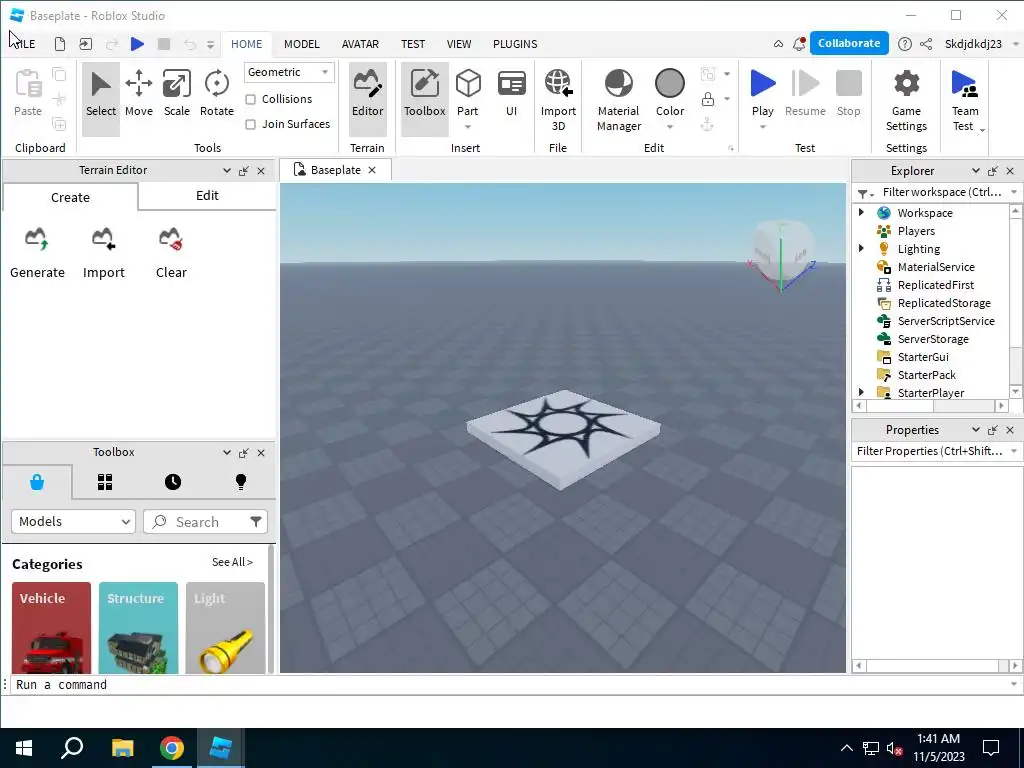Enable the Collisions checkbox
Viewport: 1024px width, 768px height.
250,99
